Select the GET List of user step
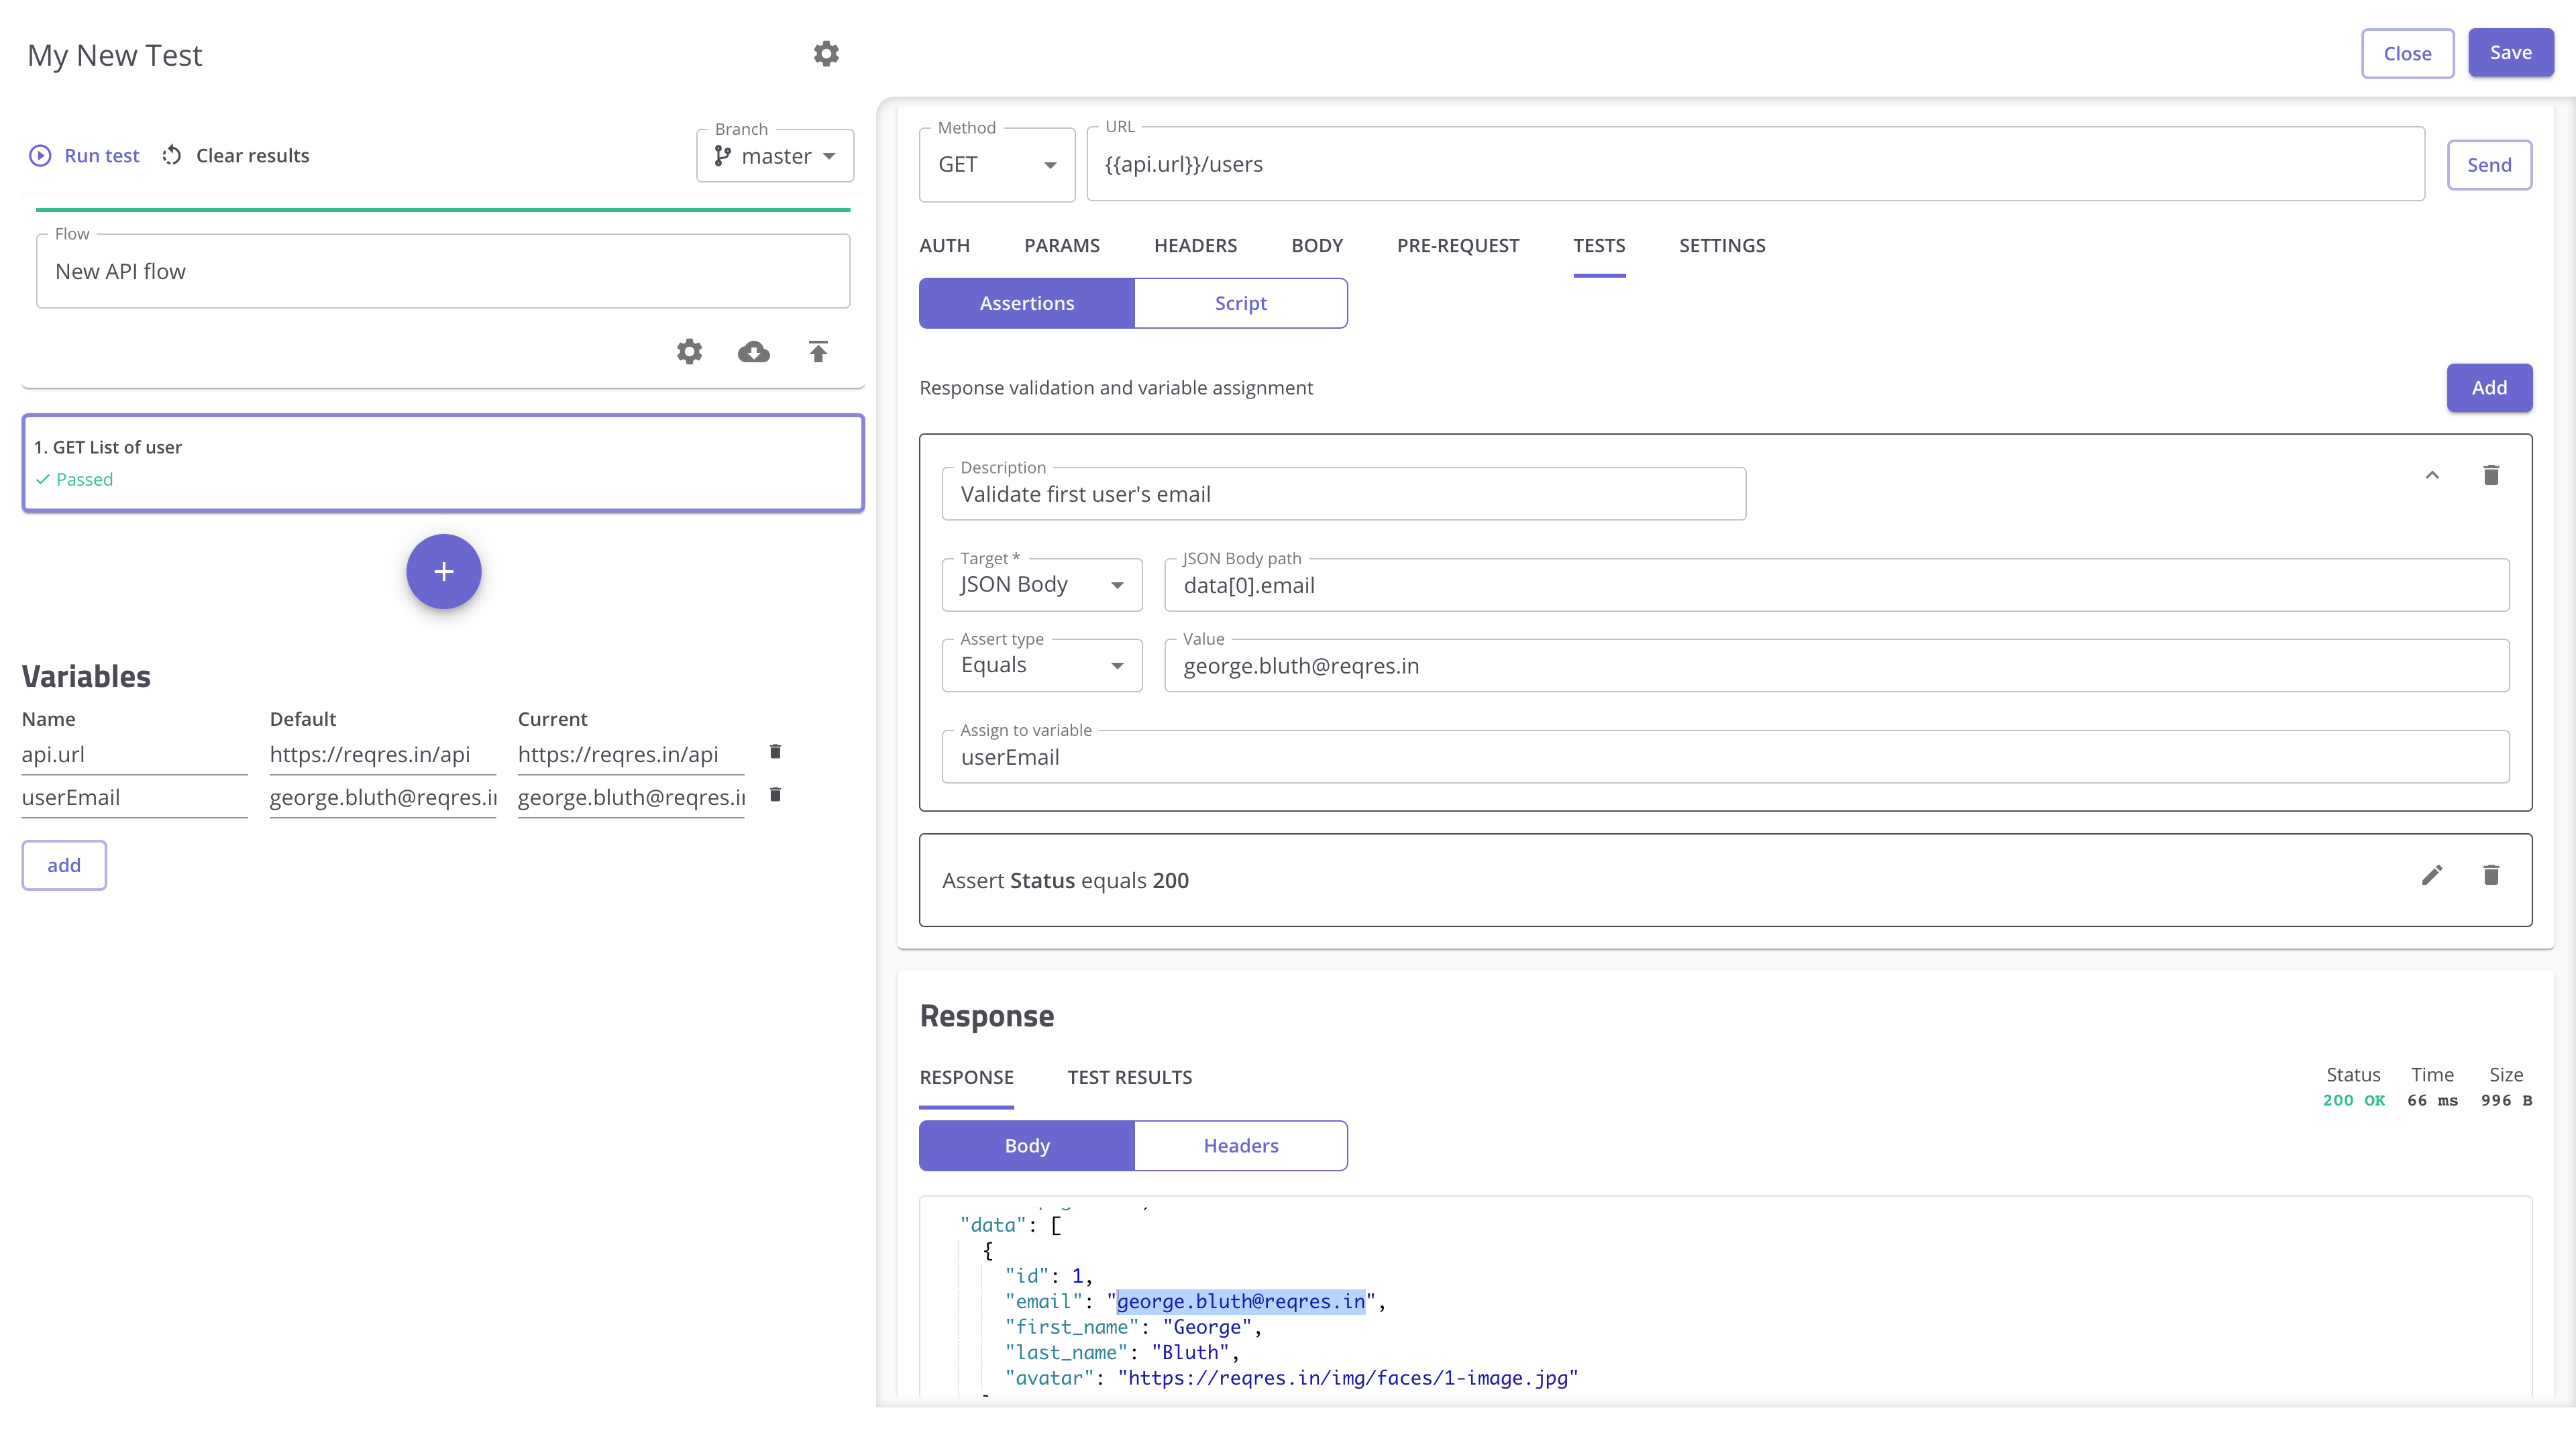This screenshot has width=2576, height=1449. coord(443,463)
